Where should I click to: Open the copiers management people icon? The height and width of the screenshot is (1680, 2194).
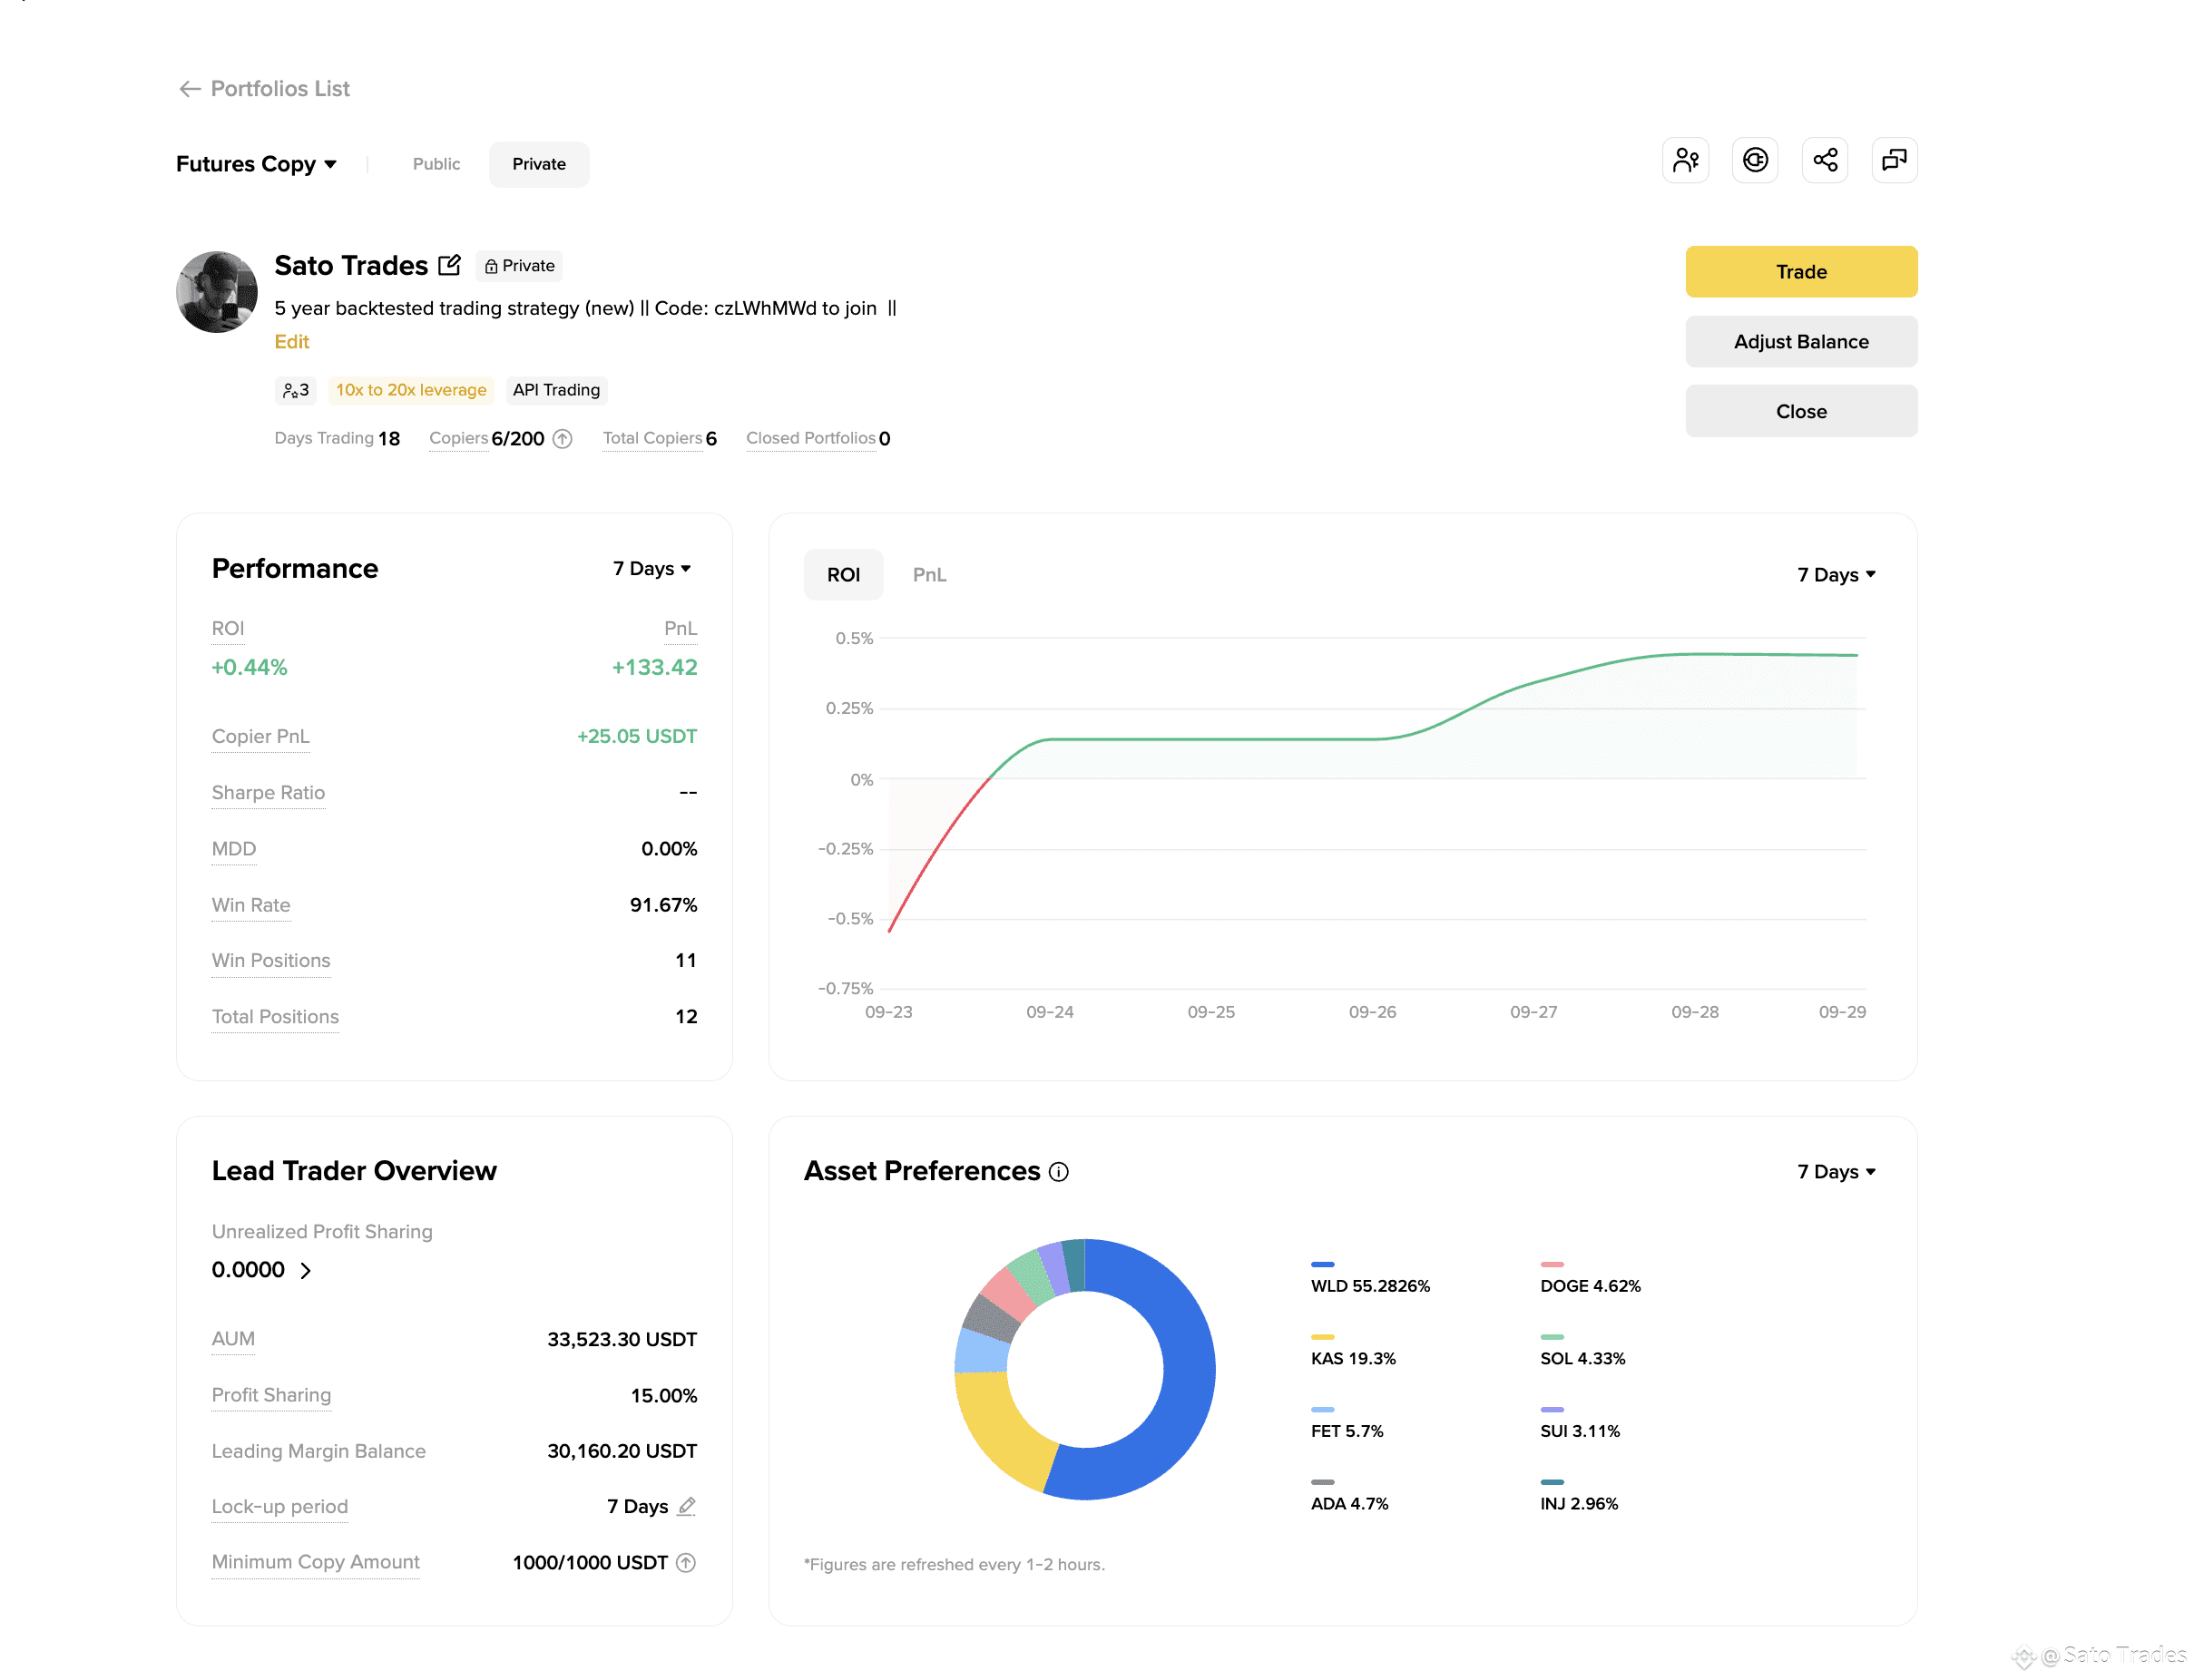[1685, 160]
